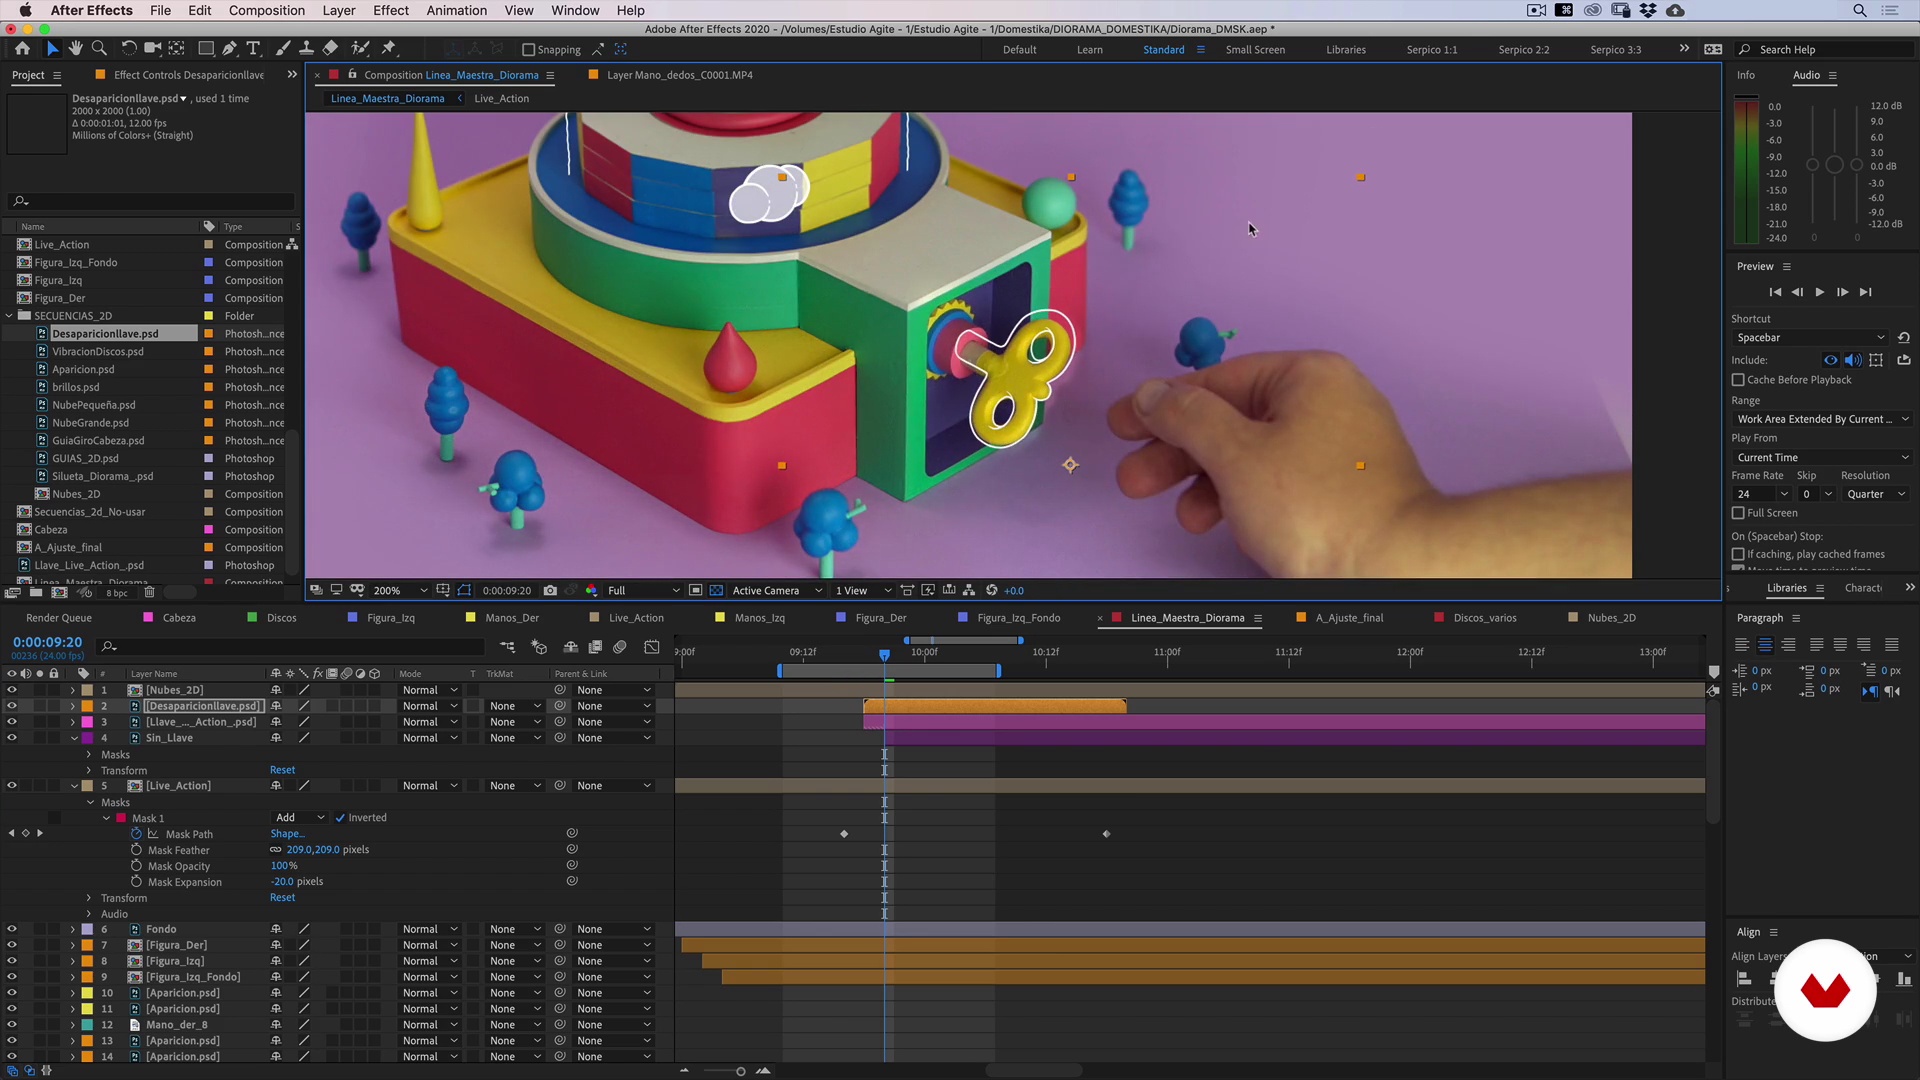Step to next frame in Preview
This screenshot has height=1080, width=1920.
[x=1842, y=292]
